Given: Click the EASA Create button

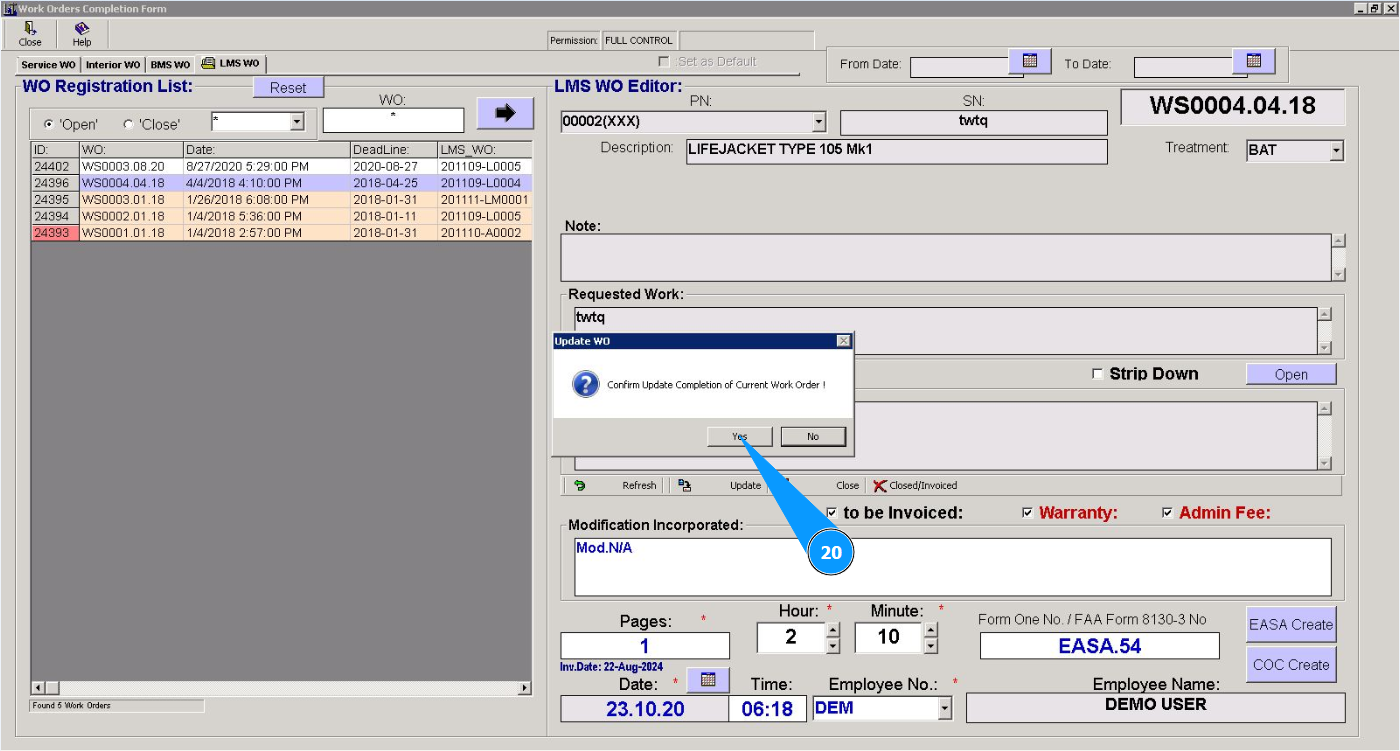Looking at the screenshot, I should [x=1290, y=624].
